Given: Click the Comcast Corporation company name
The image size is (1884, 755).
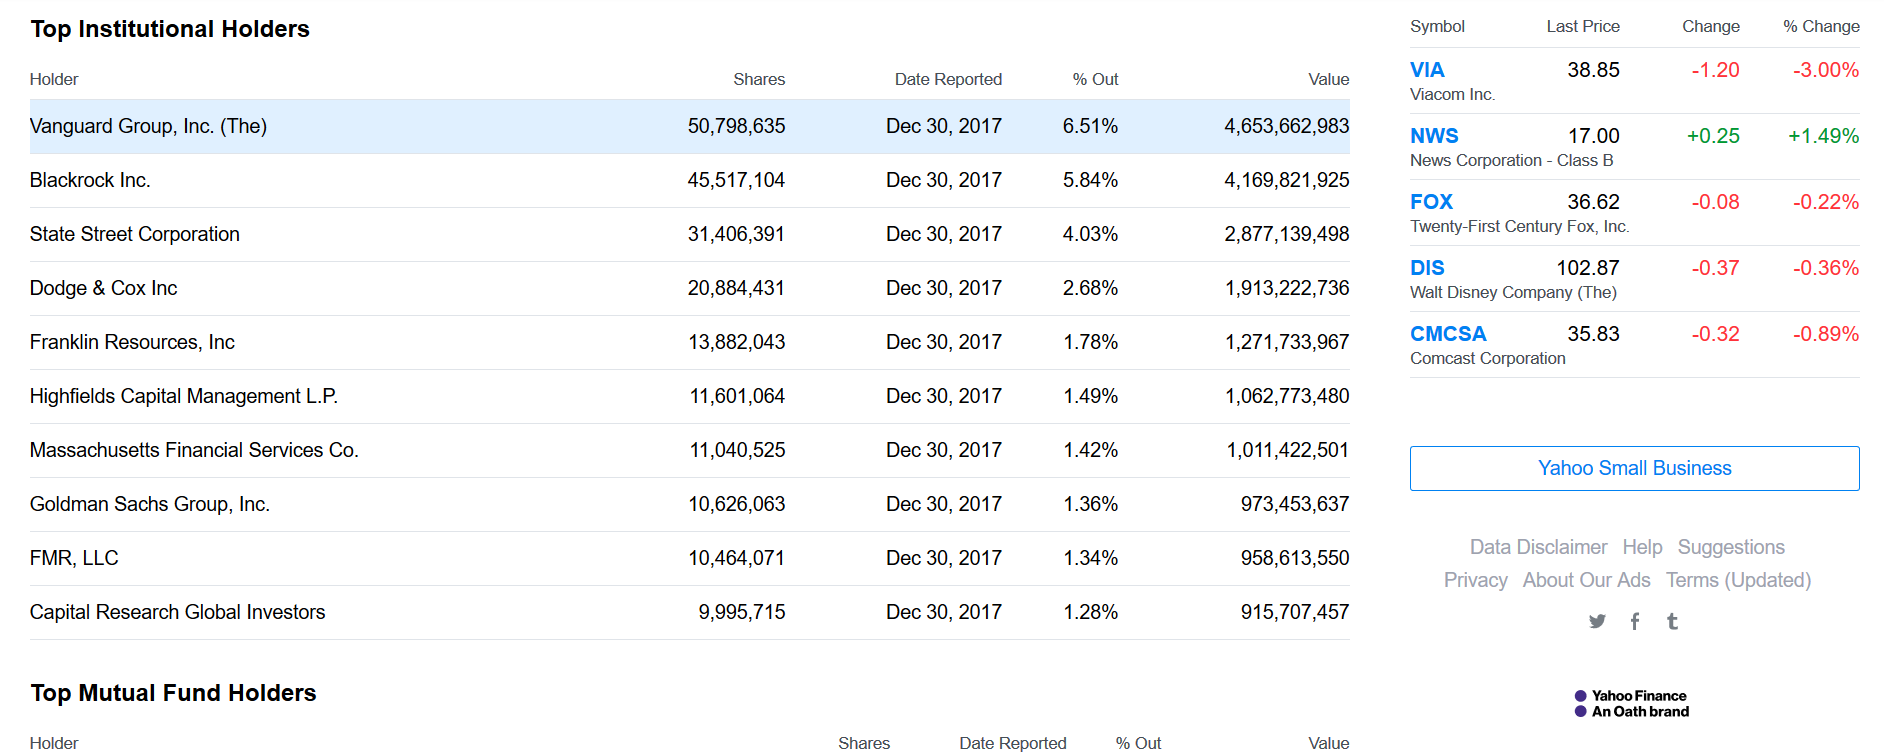Looking at the screenshot, I should pos(1488,358).
